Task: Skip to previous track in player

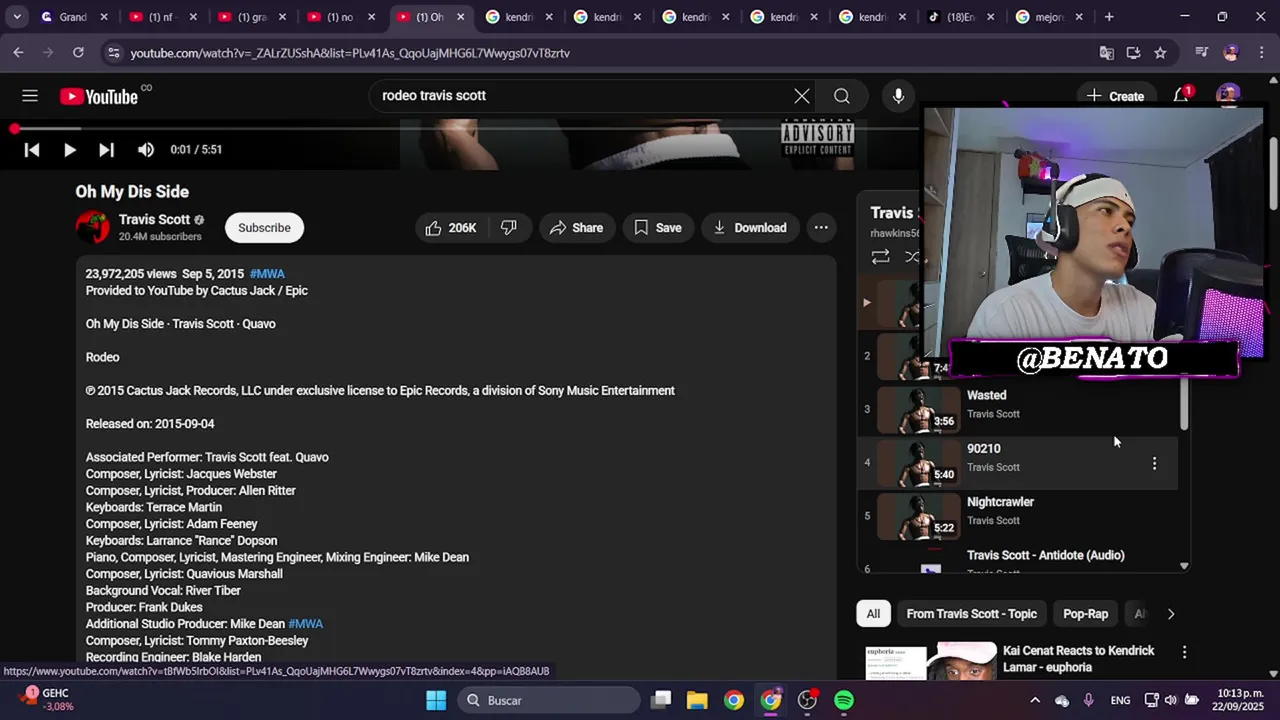Action: click(32, 149)
